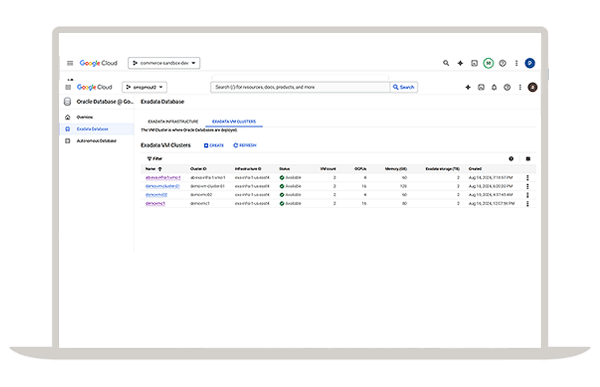Screen dimensions: 600x387
Task: Click green circled trial badge in back bar
Action: pos(488,63)
